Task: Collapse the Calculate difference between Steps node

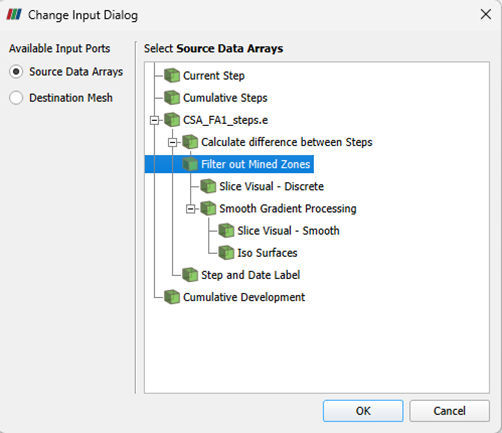Action: pos(172,142)
